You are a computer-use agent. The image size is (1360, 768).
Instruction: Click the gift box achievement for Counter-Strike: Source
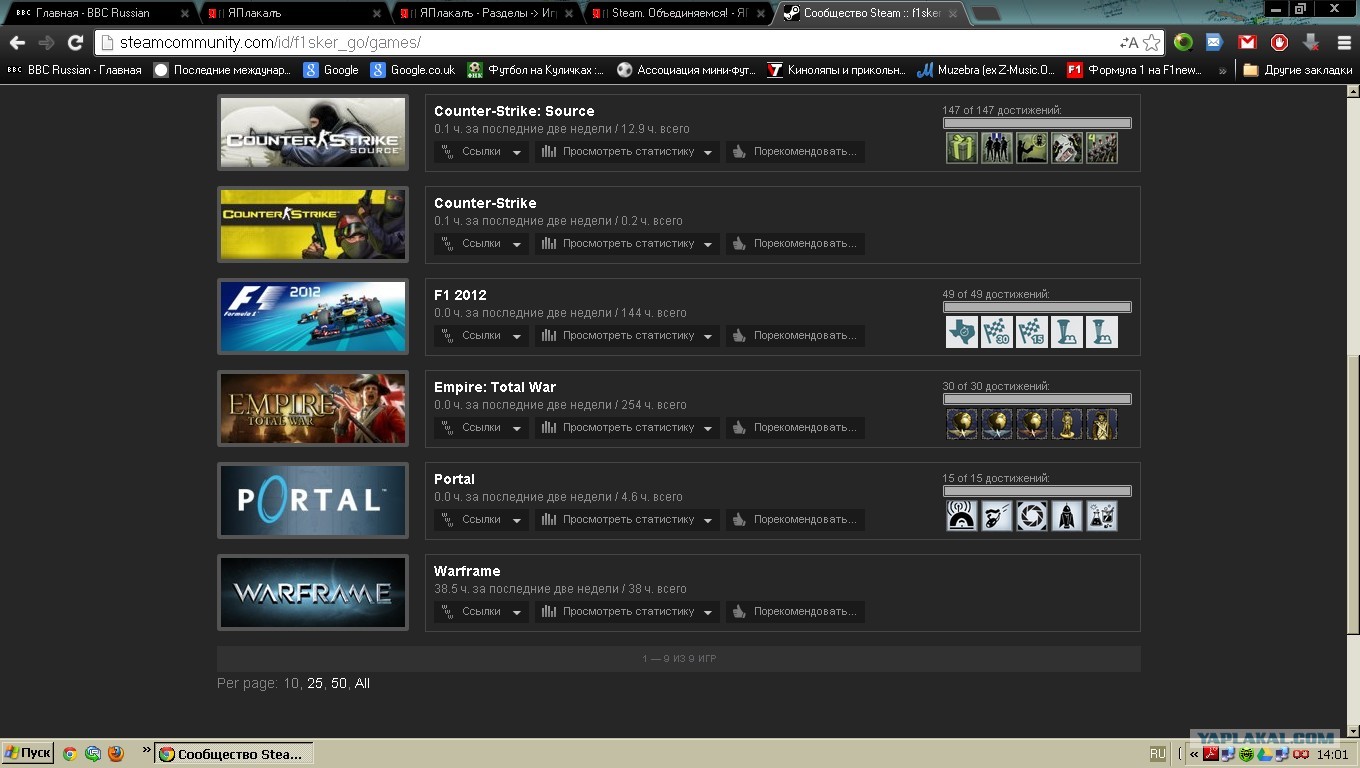pos(962,148)
